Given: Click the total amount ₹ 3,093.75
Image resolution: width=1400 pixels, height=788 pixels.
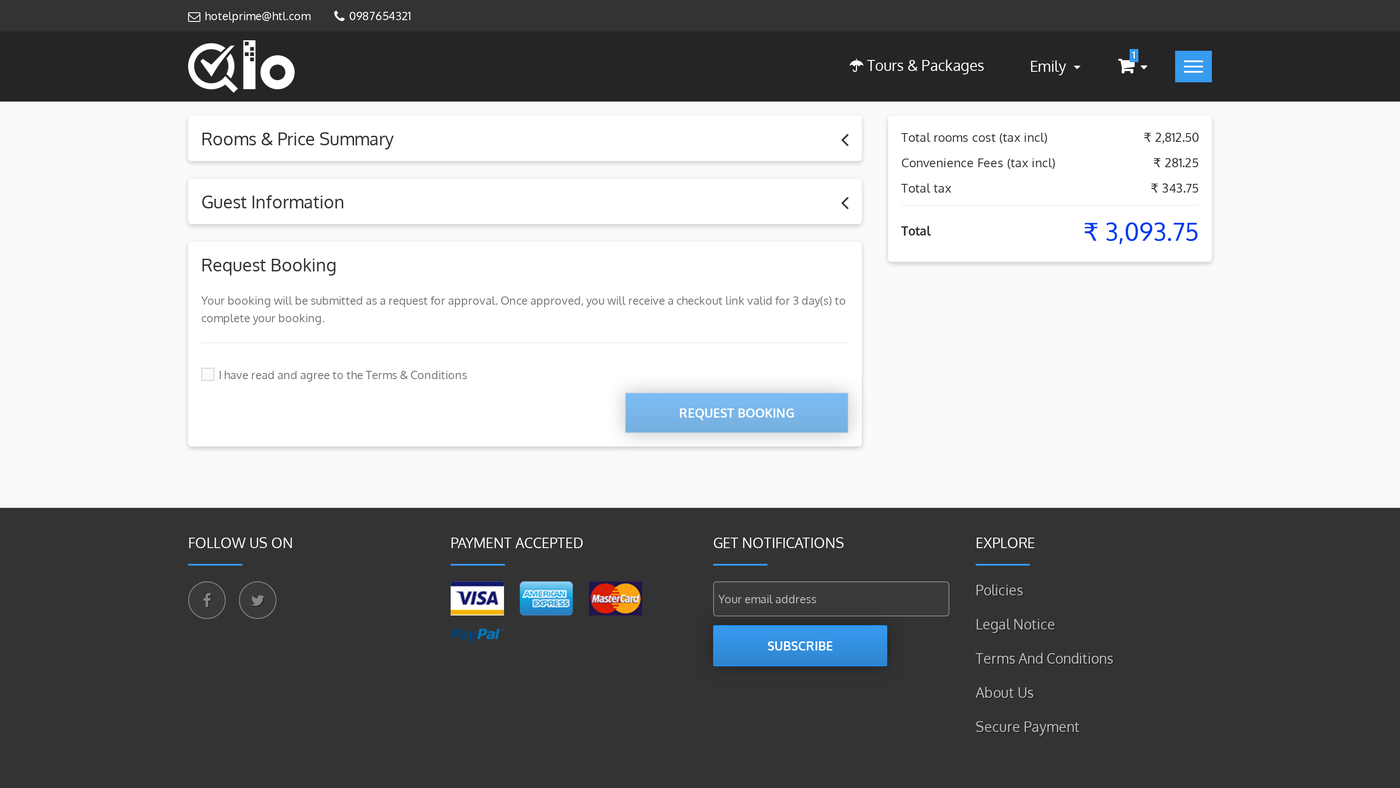Looking at the screenshot, I should 1141,232.
